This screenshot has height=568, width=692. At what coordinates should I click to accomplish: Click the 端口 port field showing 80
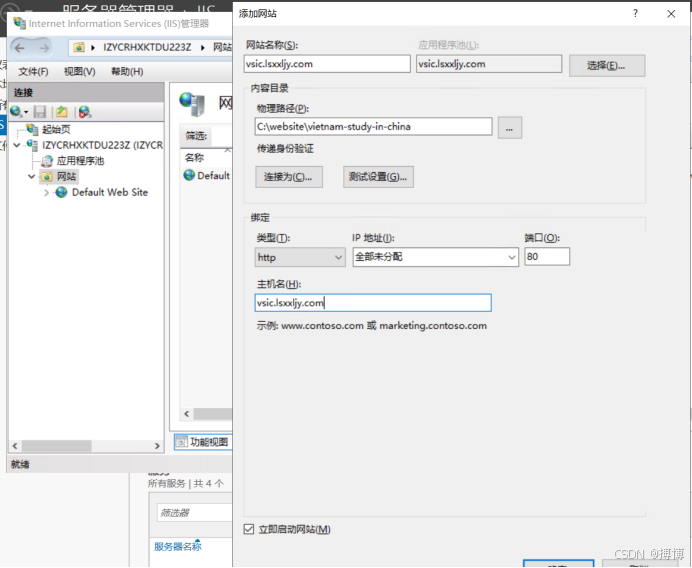tap(547, 256)
